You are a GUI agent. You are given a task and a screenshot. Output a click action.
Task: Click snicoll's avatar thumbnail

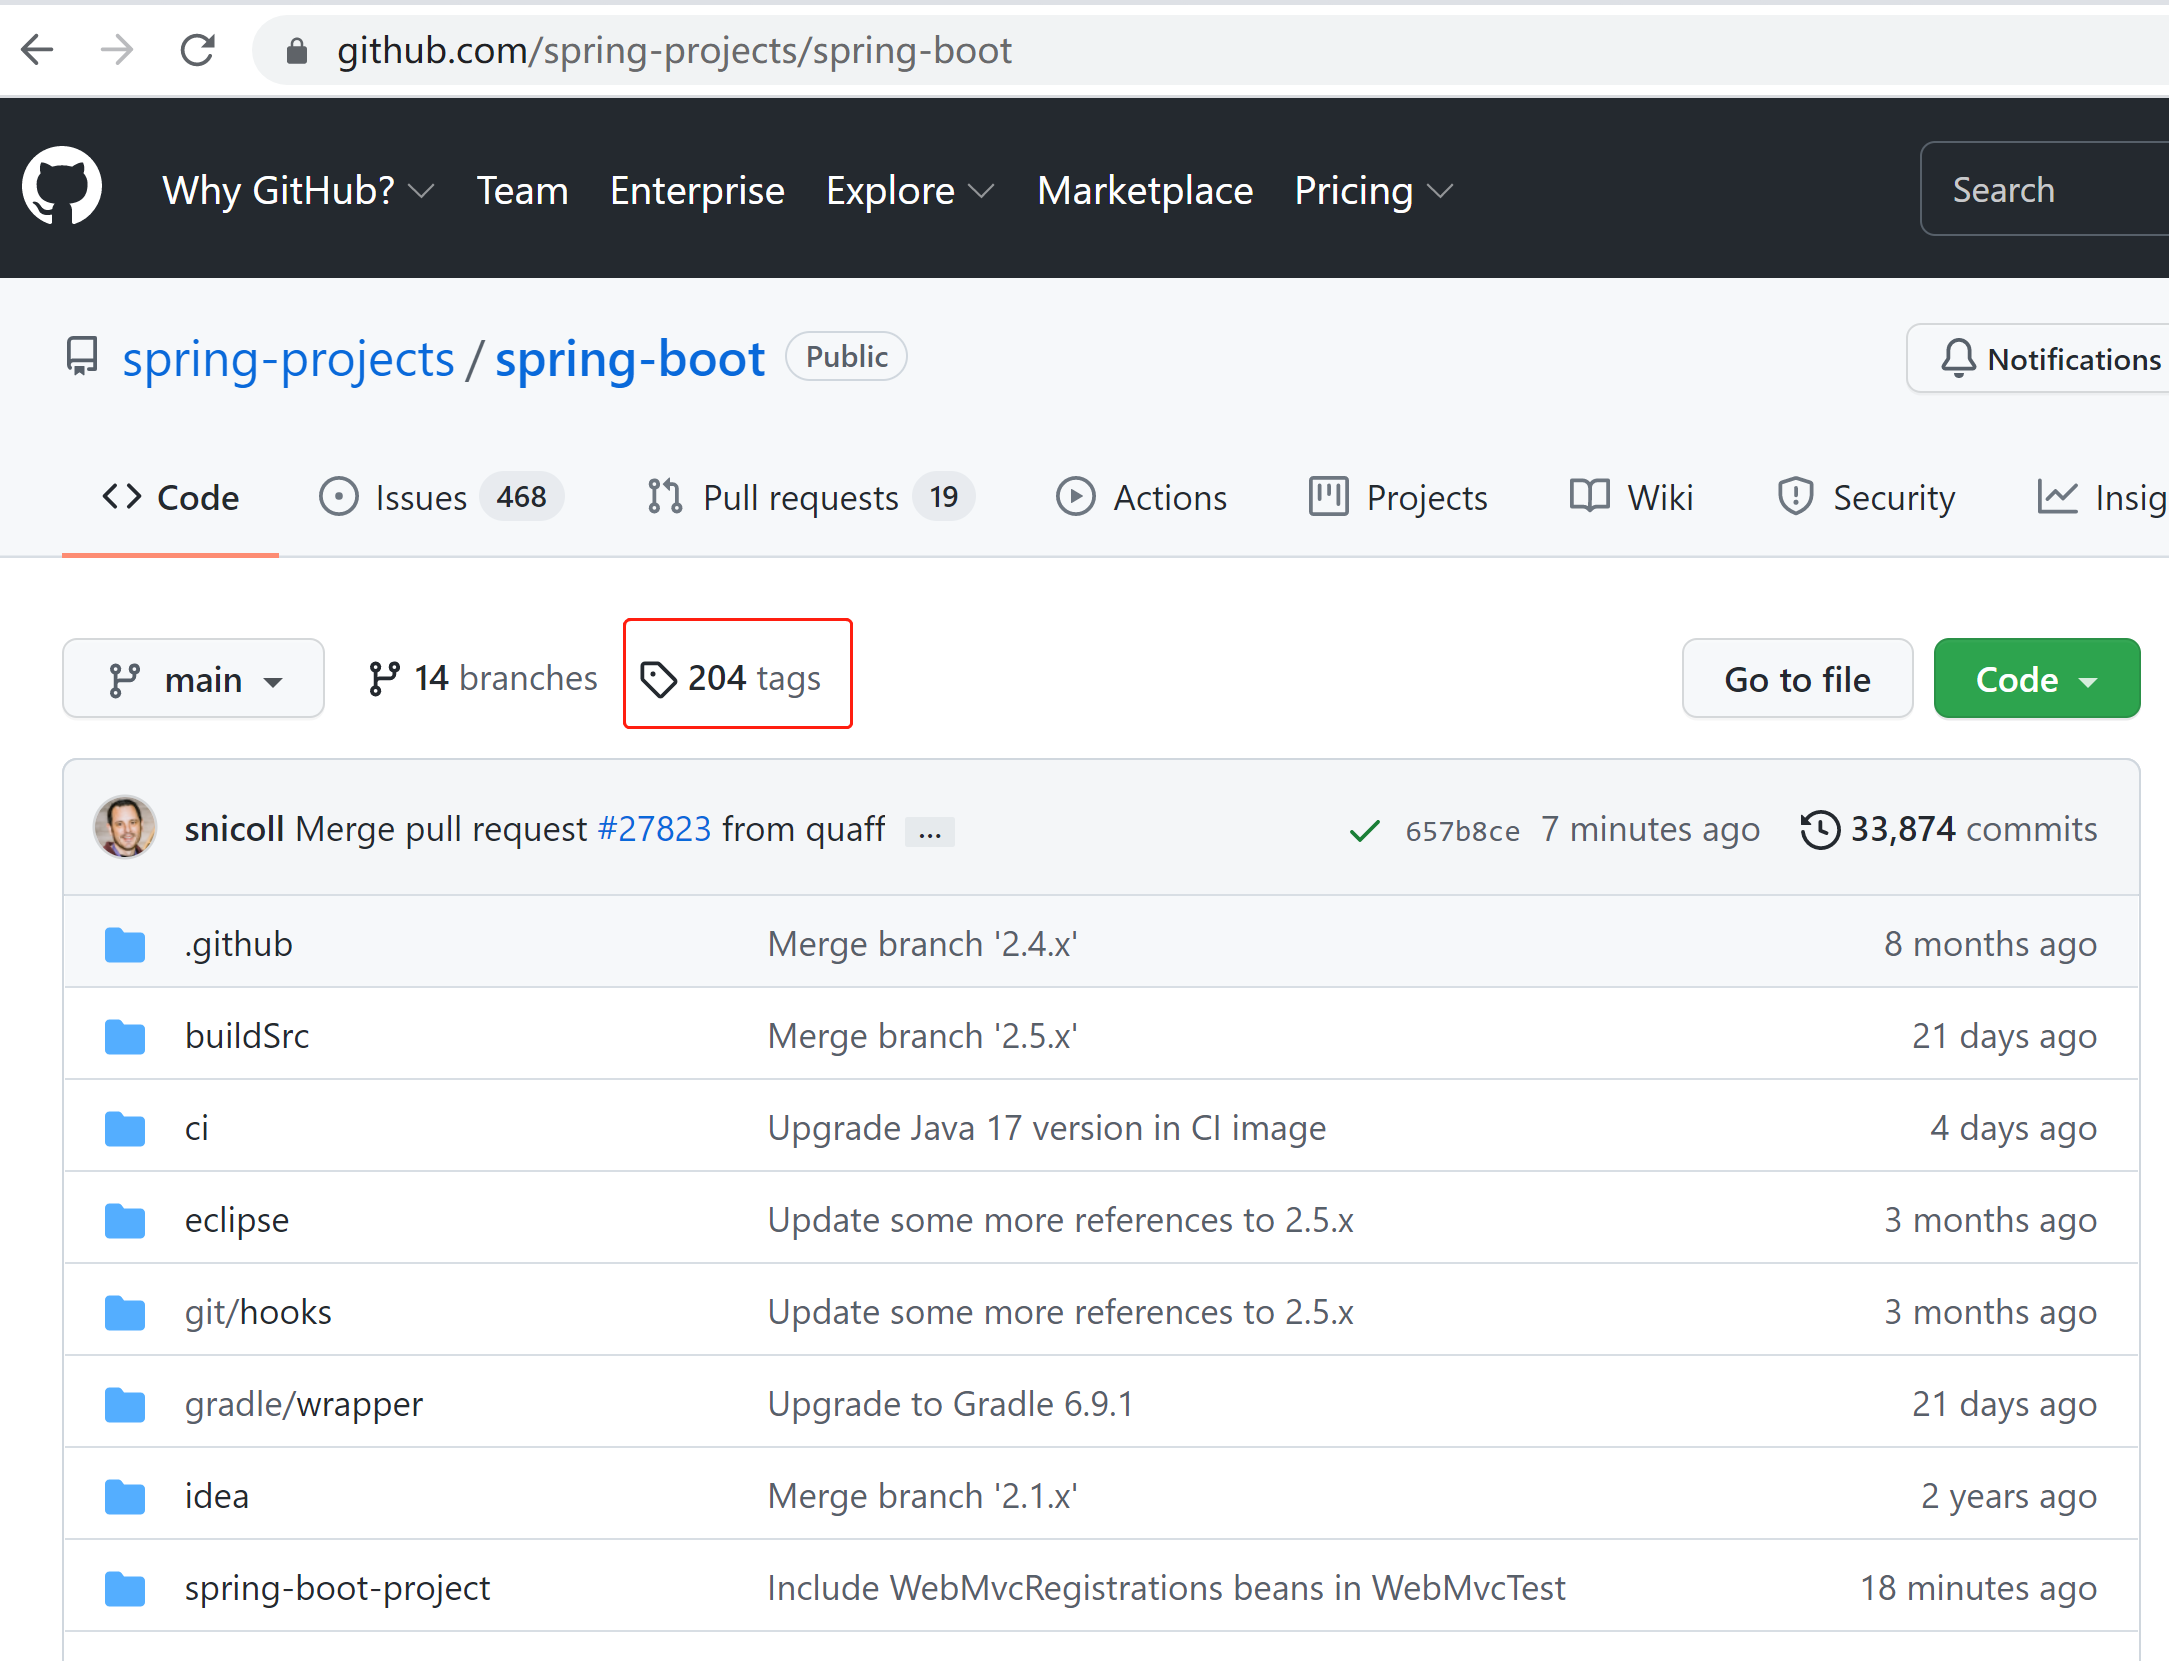point(125,827)
